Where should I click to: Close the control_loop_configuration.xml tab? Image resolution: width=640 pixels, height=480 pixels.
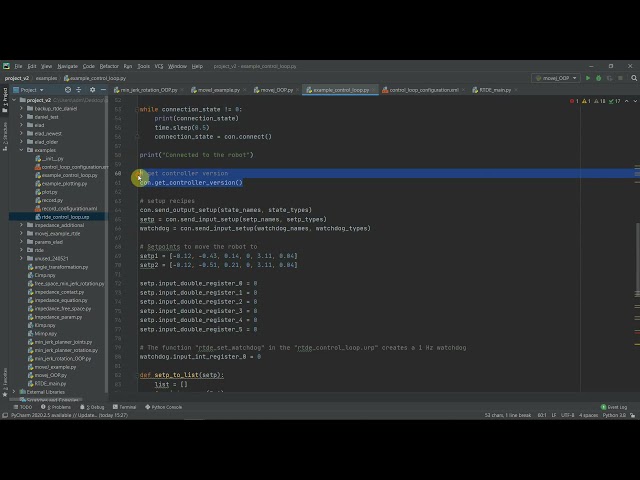click(x=463, y=90)
